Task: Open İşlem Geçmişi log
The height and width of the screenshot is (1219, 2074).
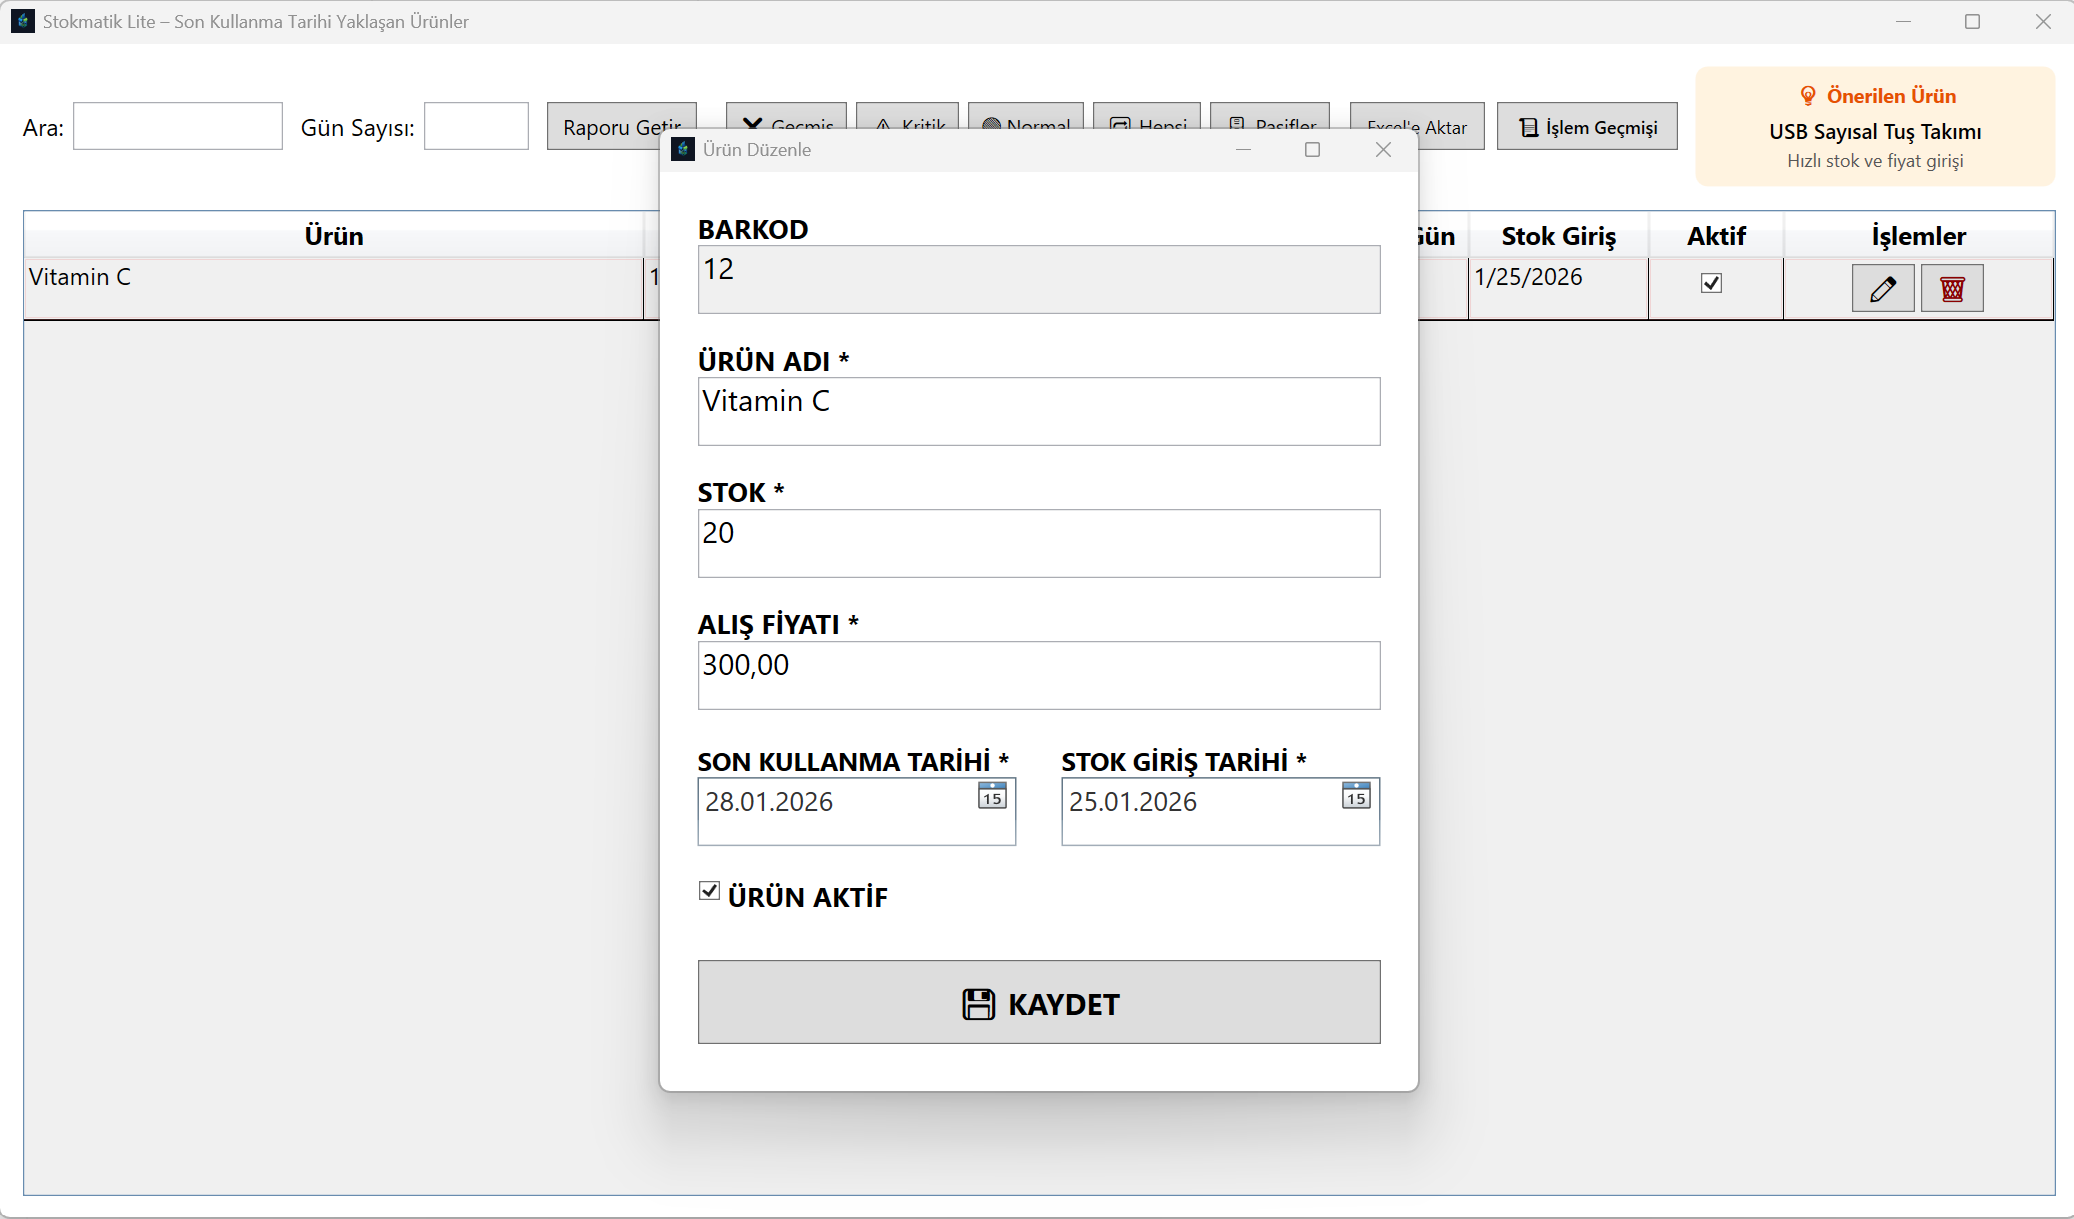Action: pos(1586,127)
